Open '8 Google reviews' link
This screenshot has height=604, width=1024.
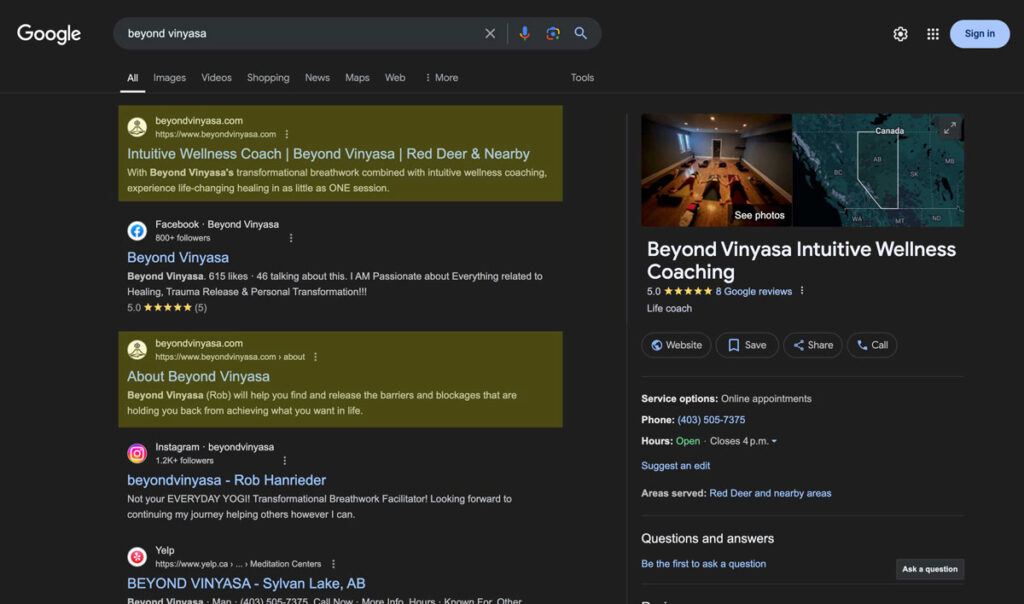754,292
